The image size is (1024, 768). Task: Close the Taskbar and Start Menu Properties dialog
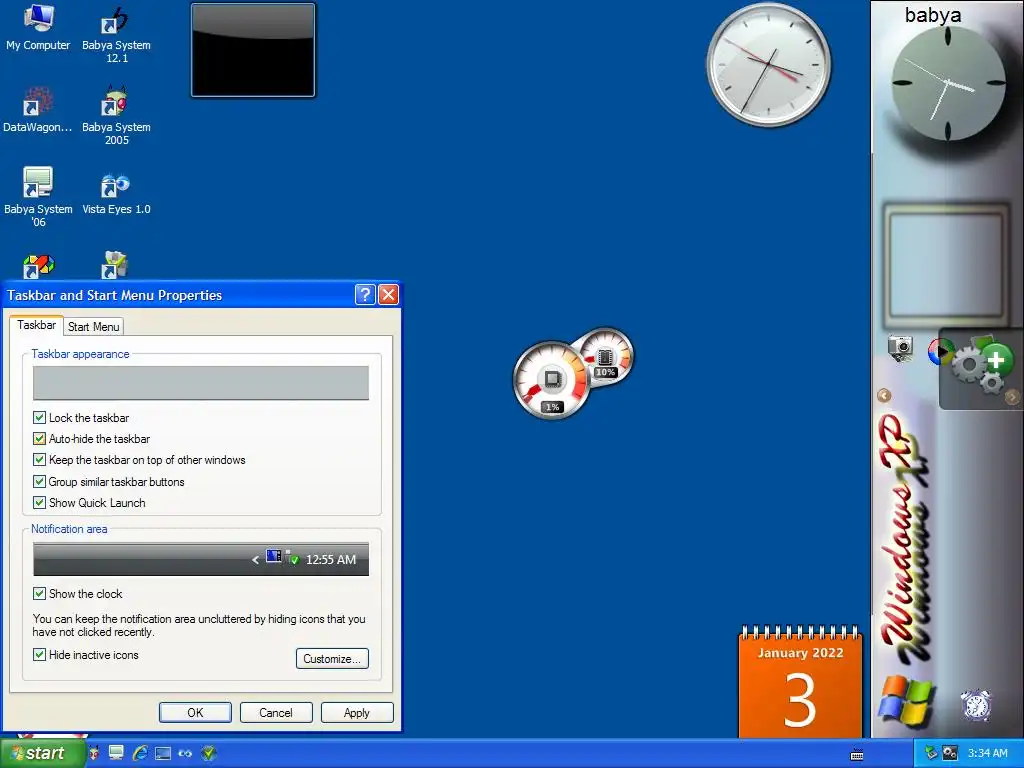(389, 295)
